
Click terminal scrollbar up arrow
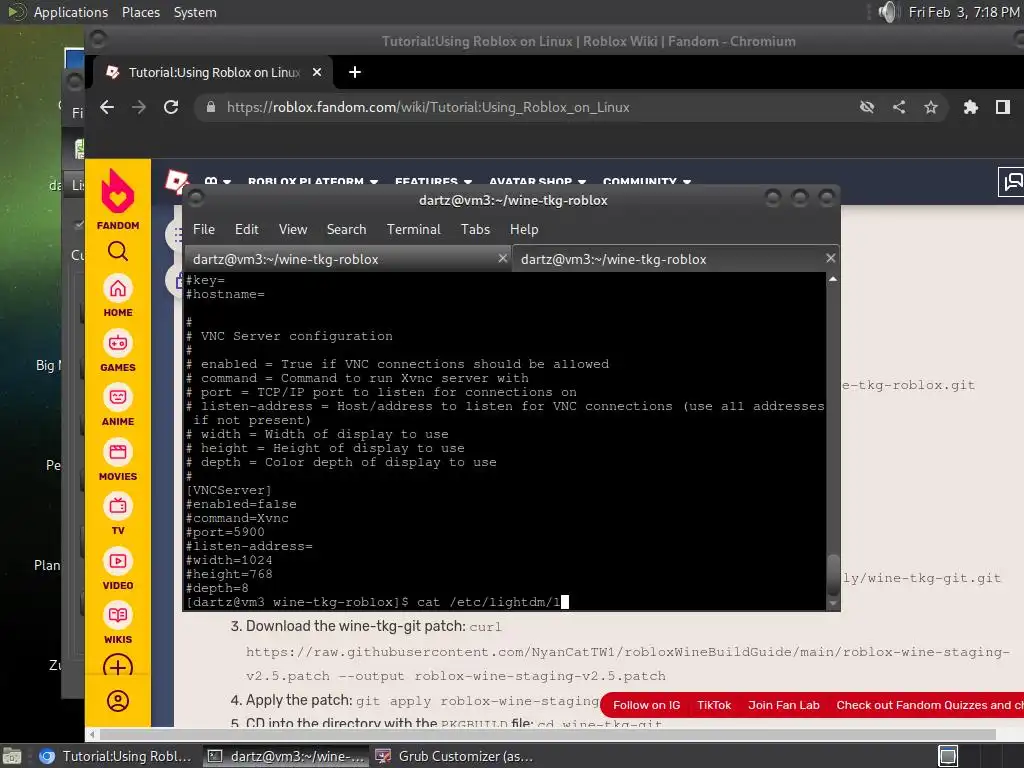point(833,279)
